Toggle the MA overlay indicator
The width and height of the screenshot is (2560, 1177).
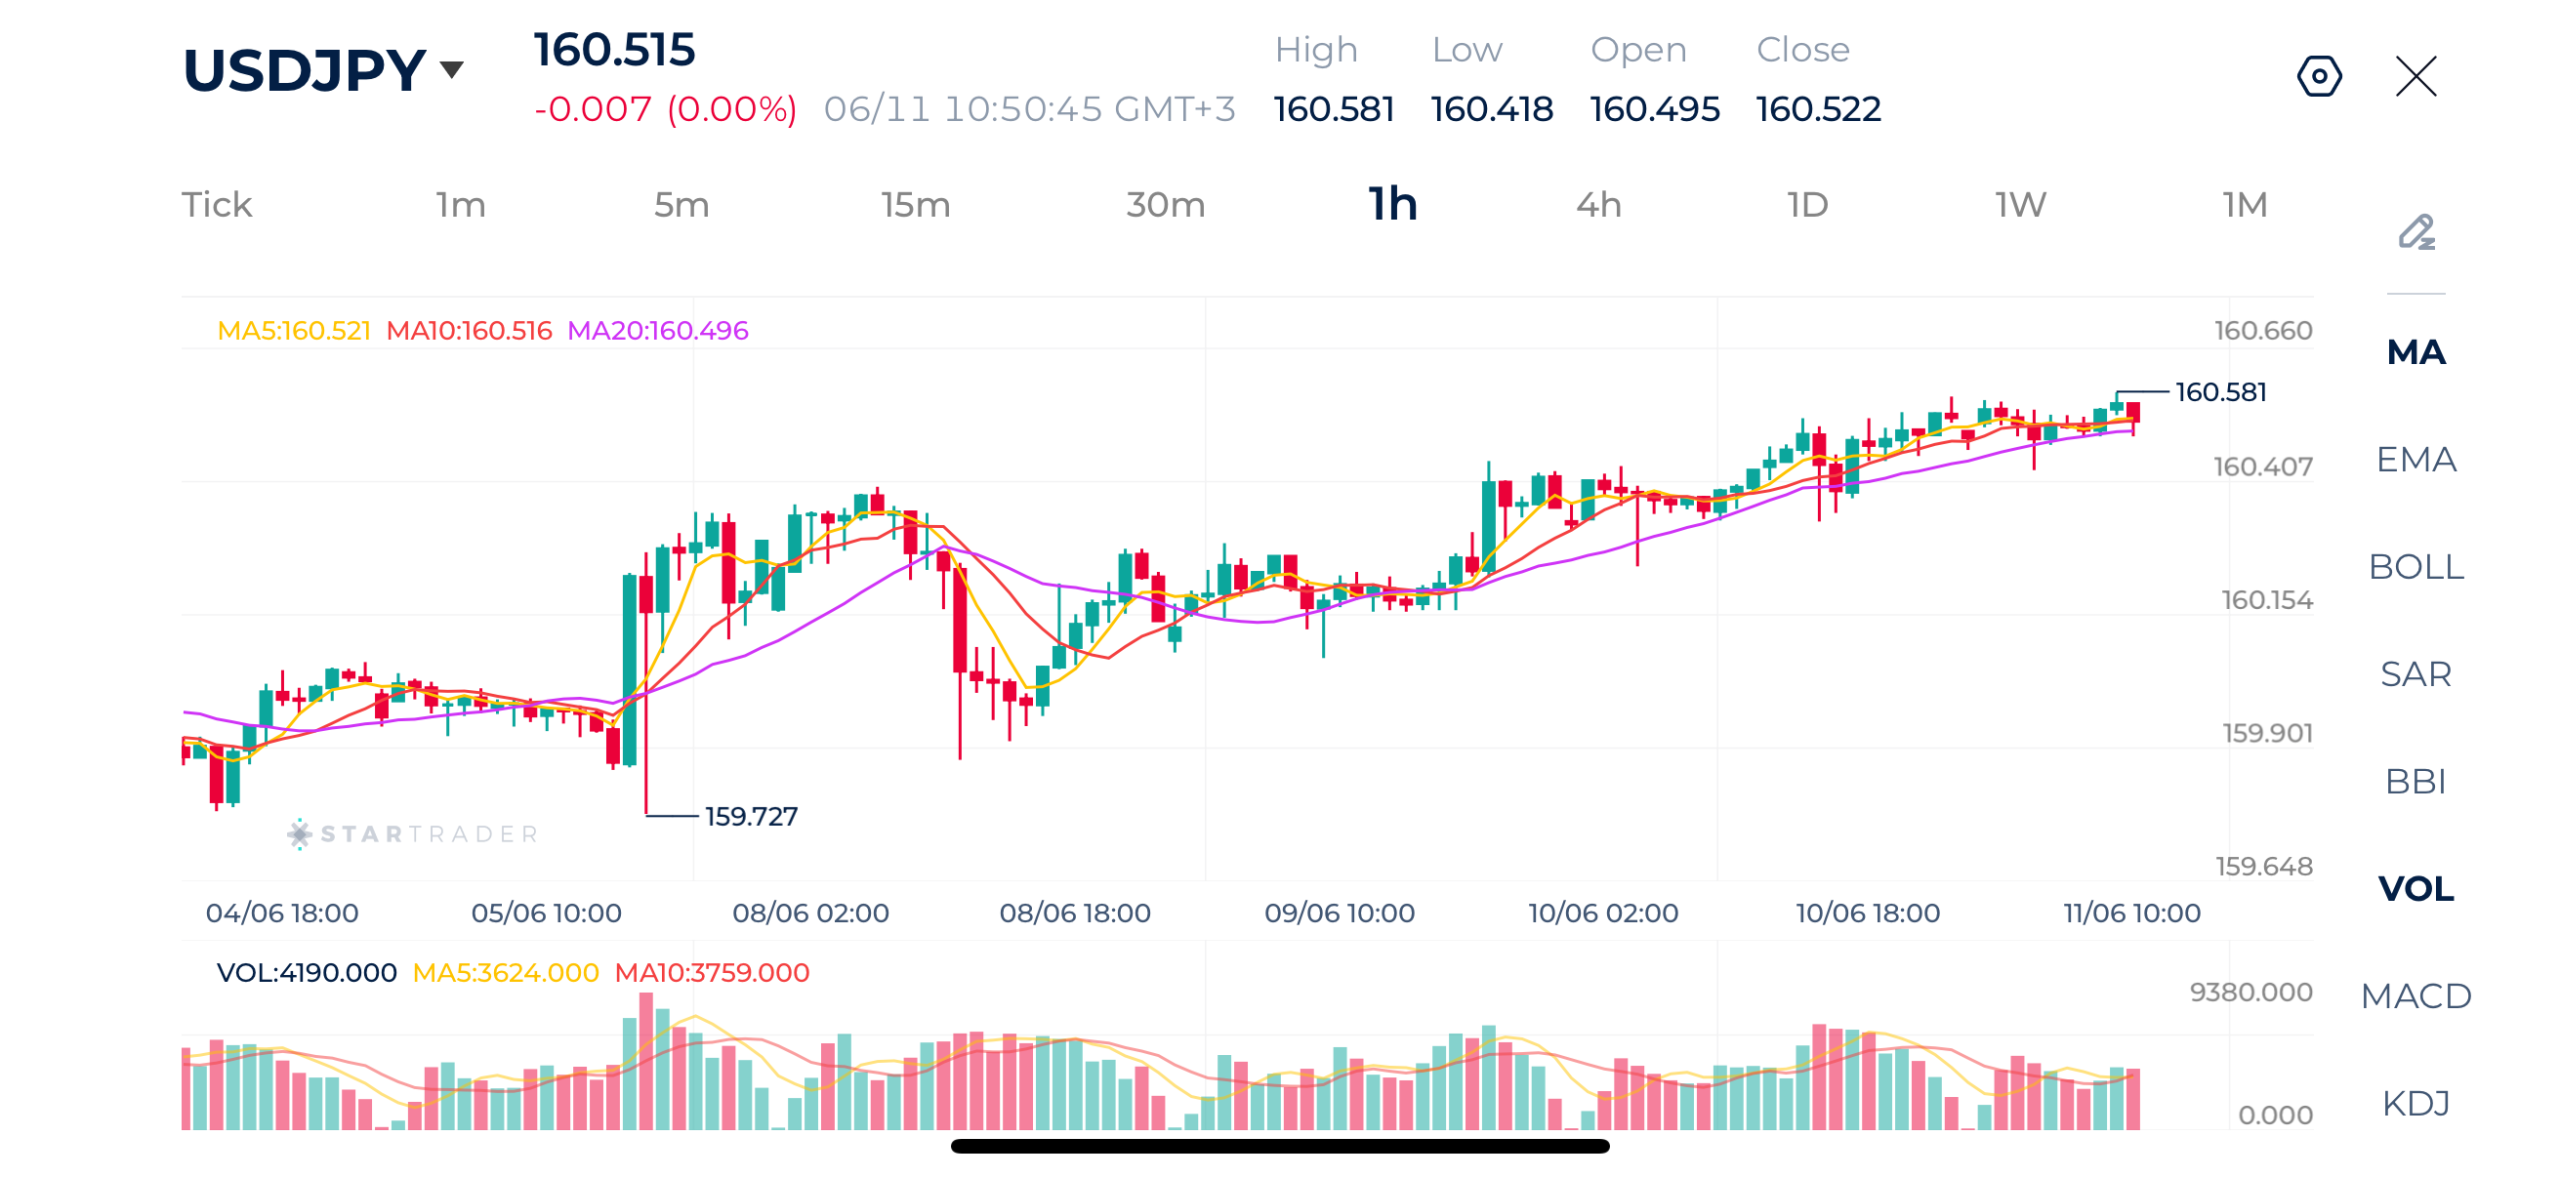[2415, 352]
